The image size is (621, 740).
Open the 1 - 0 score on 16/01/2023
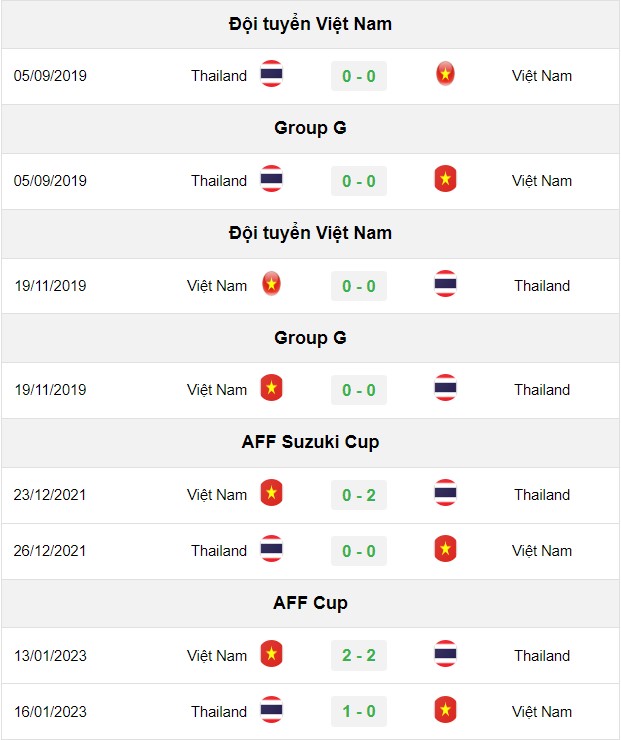(x=359, y=711)
